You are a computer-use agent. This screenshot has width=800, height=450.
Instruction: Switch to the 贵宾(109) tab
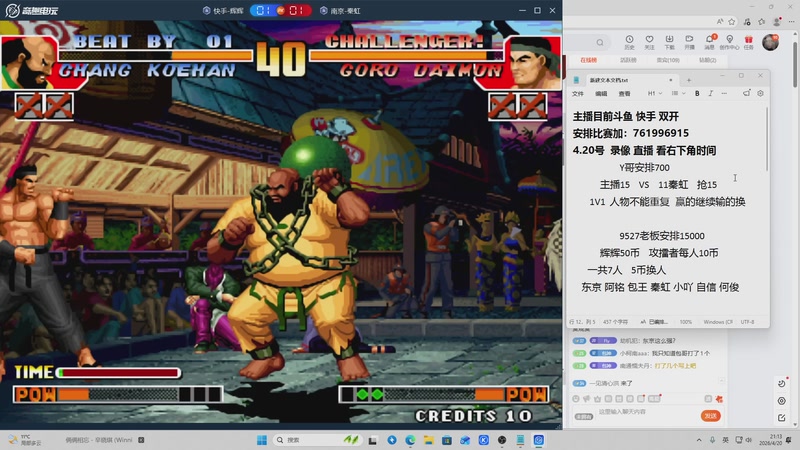click(668, 60)
